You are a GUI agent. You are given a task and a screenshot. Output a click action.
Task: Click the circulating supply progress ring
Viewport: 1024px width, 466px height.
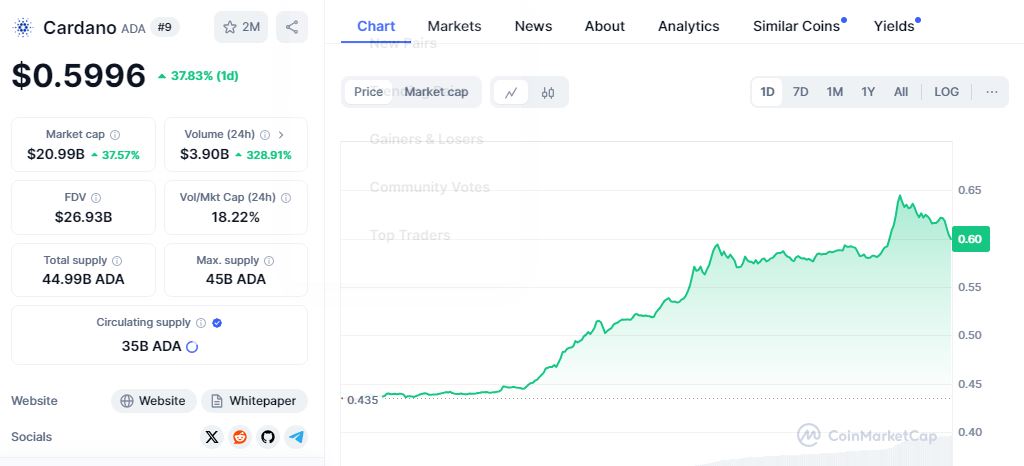192,347
